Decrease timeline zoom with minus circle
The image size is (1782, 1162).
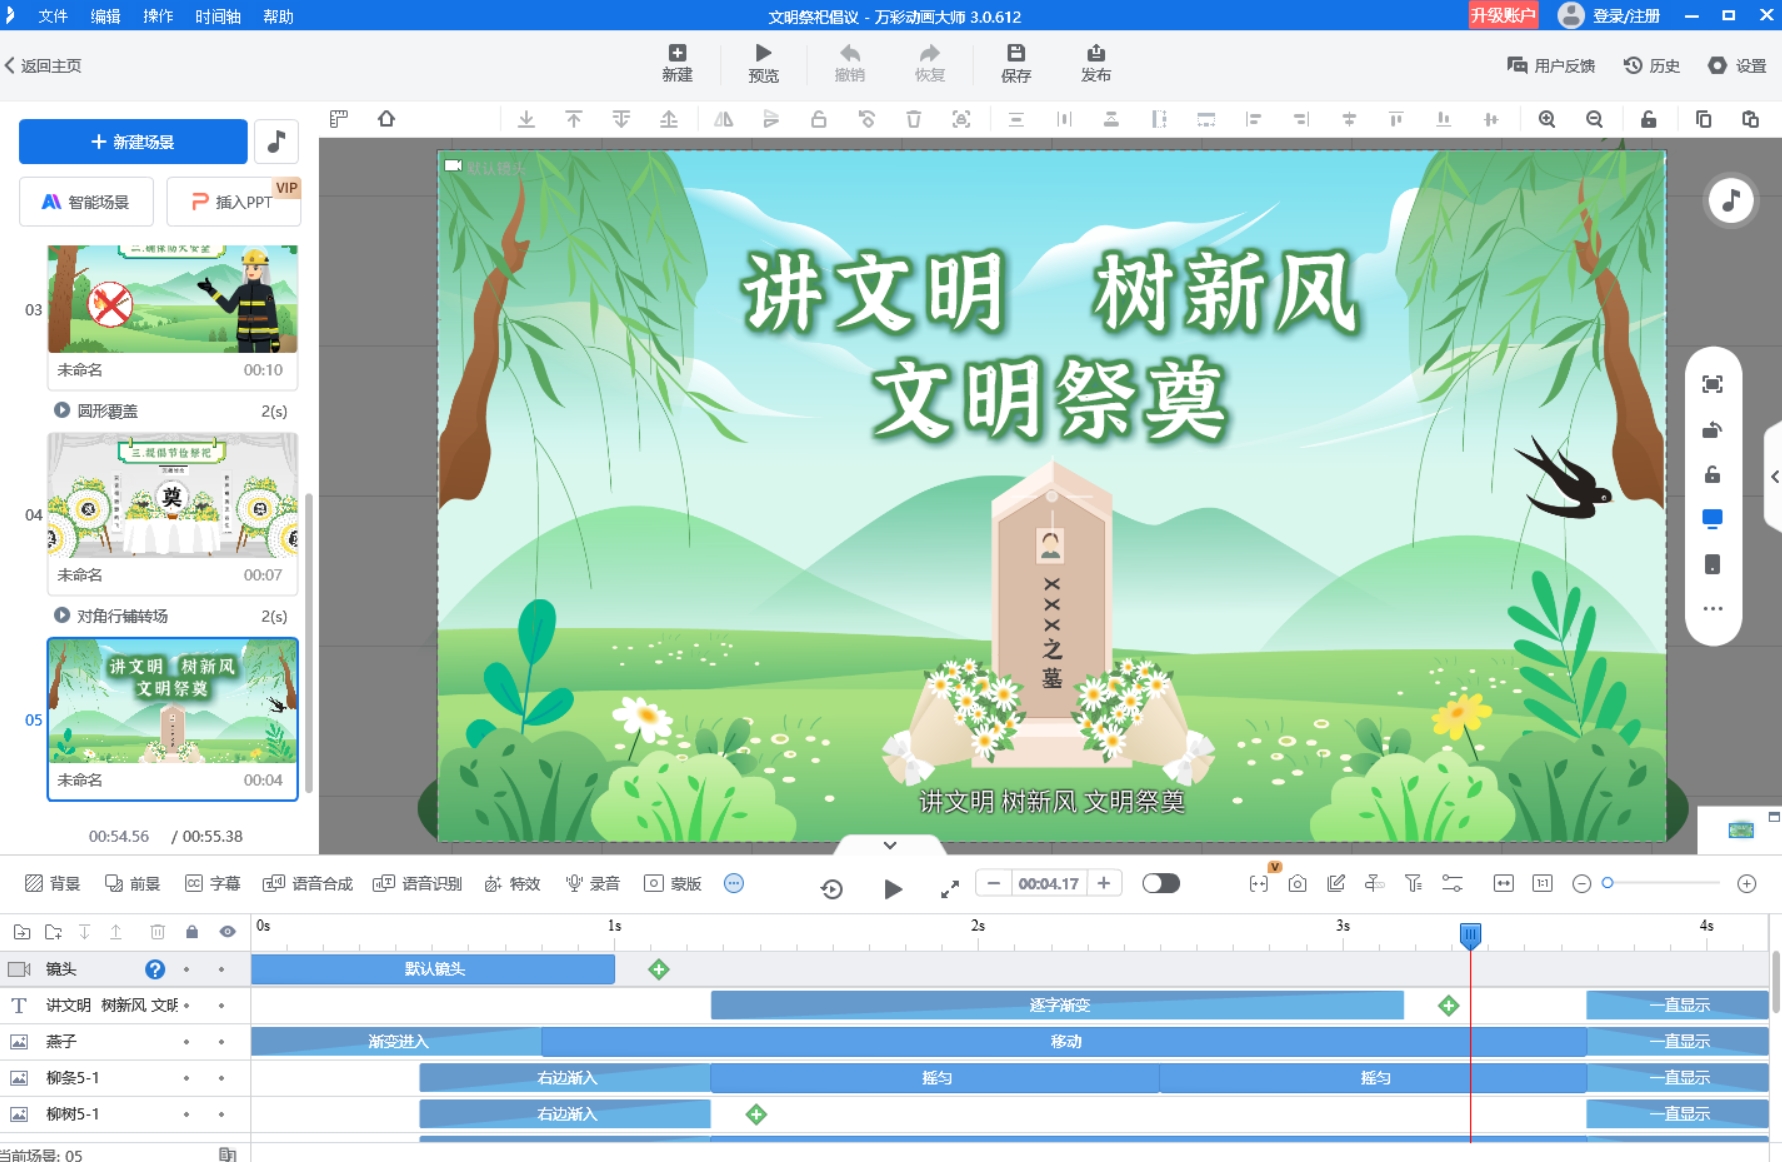tap(1582, 883)
